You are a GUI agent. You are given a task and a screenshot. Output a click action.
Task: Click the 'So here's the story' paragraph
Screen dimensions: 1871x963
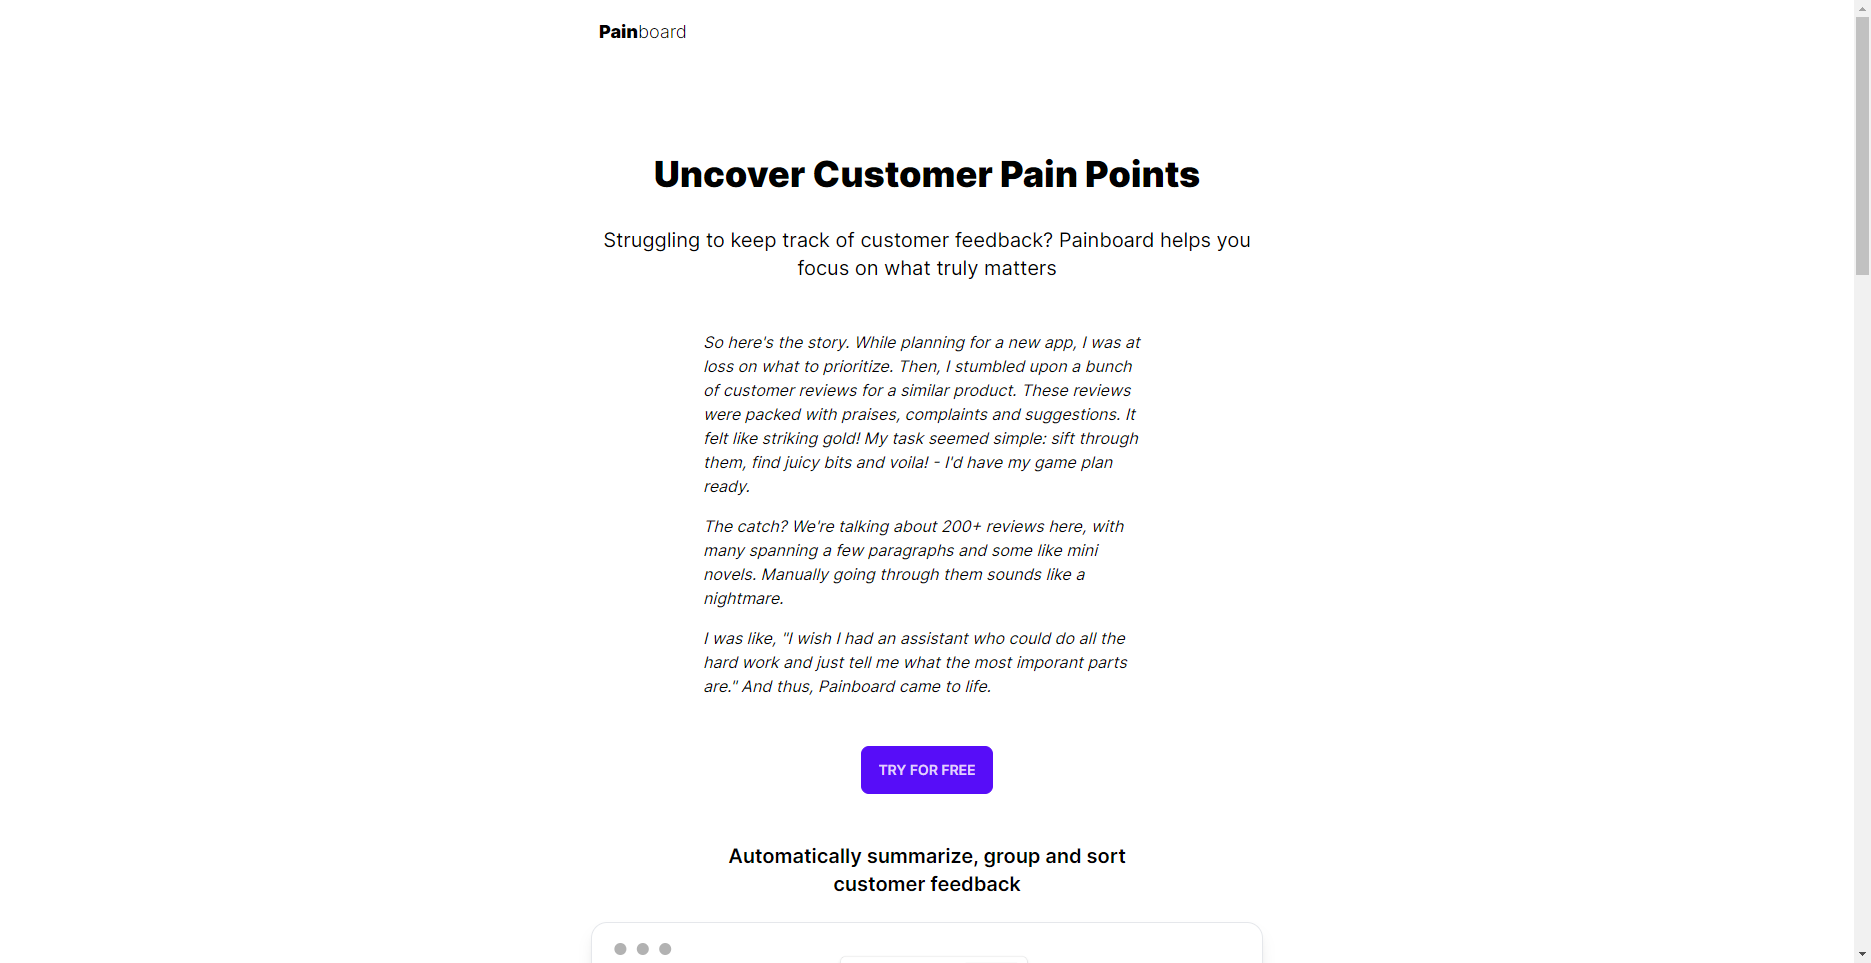point(921,414)
